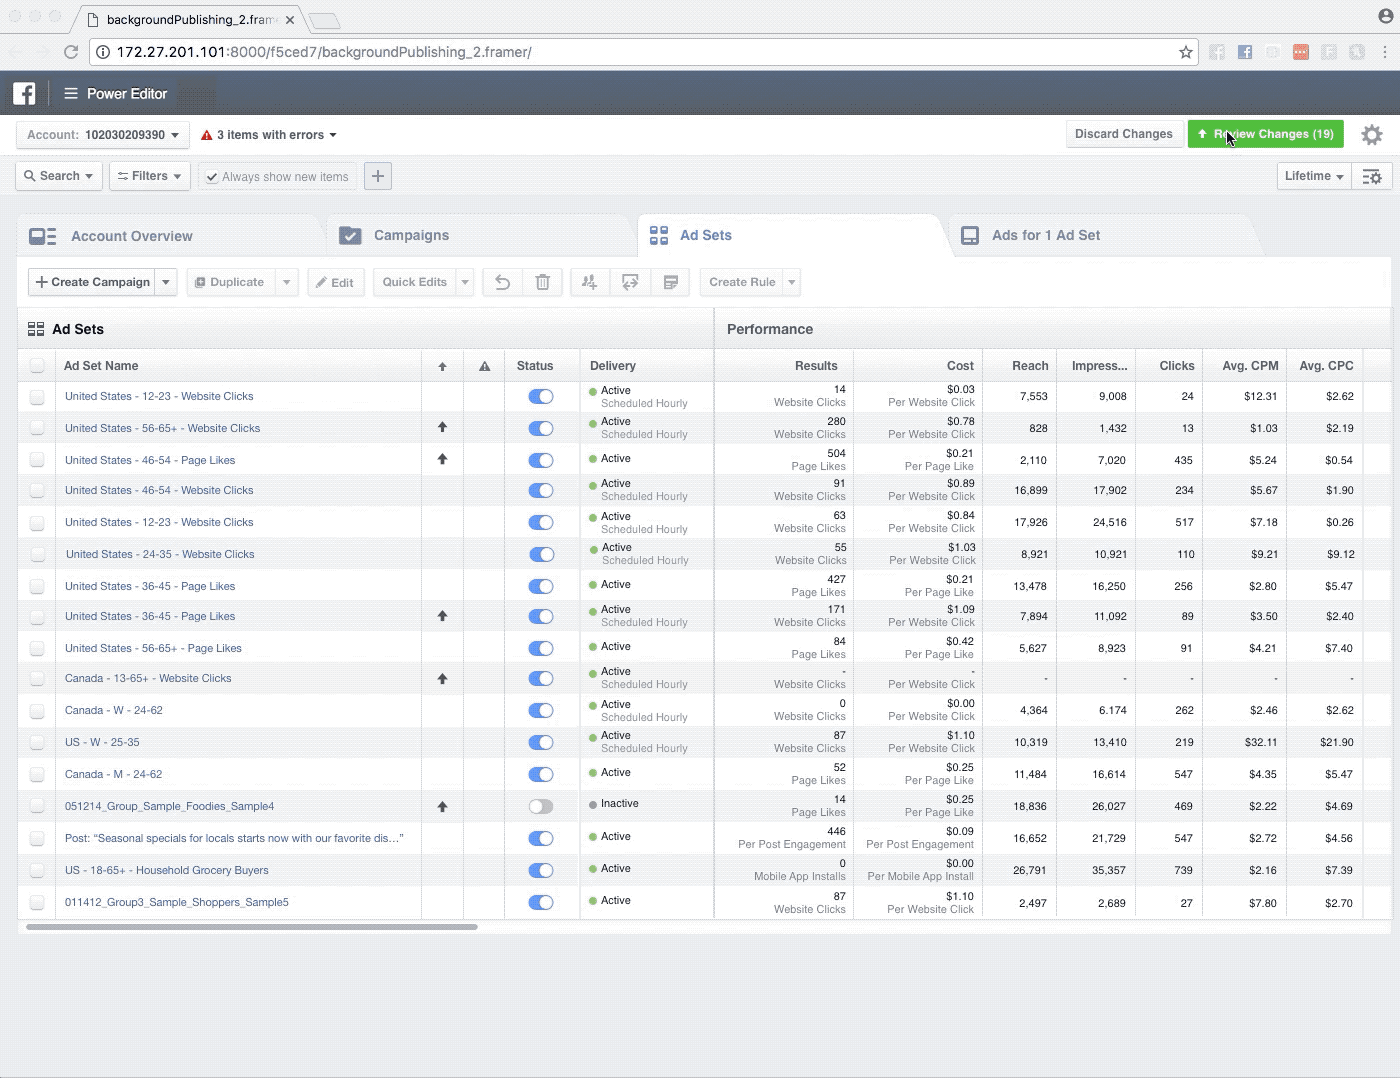Toggle status switch for United States 56-65+ Website Clicks
Screen dimensions: 1400x1078
pyautogui.click(x=541, y=428)
